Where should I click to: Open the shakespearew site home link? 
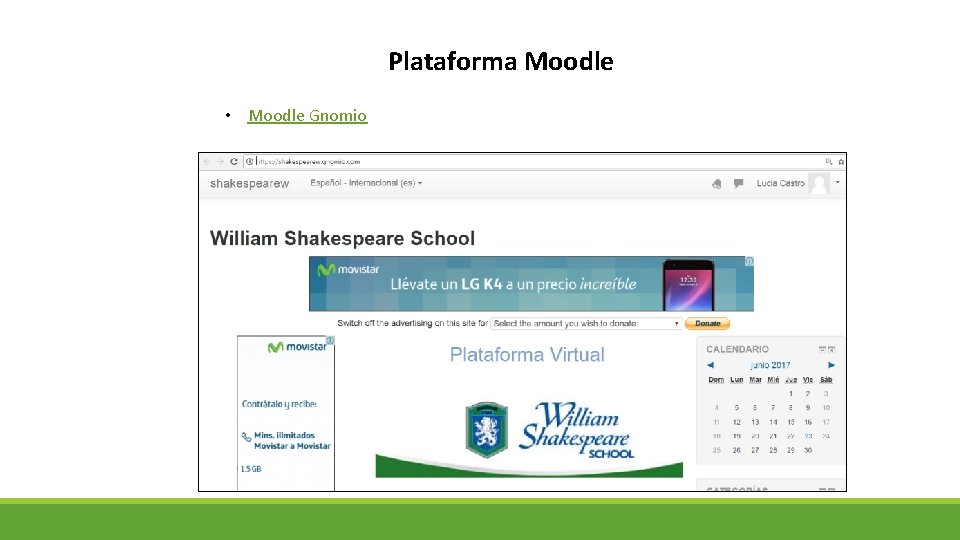point(249,183)
